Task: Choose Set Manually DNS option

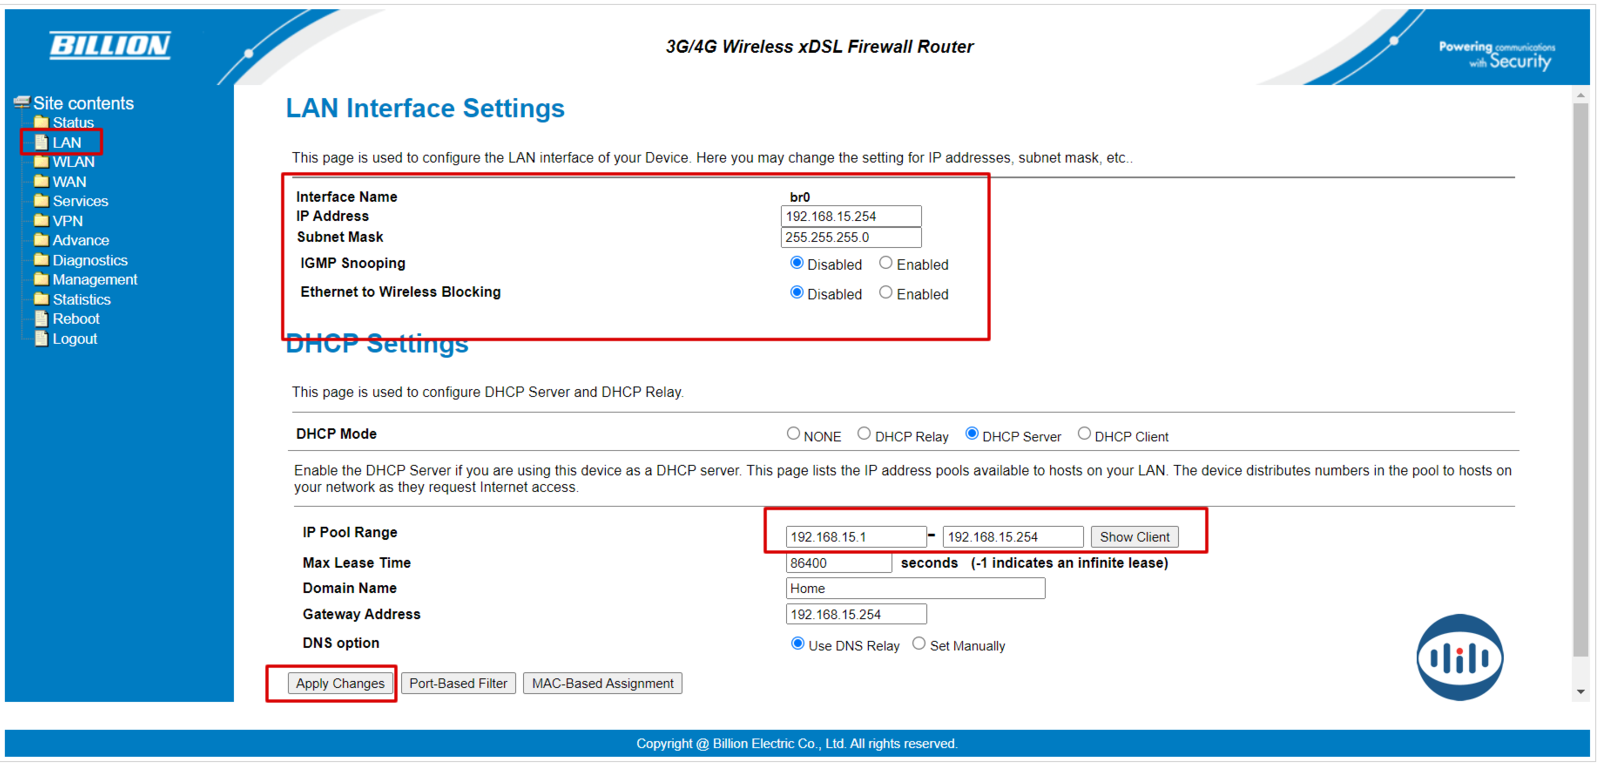Action: coord(919,644)
